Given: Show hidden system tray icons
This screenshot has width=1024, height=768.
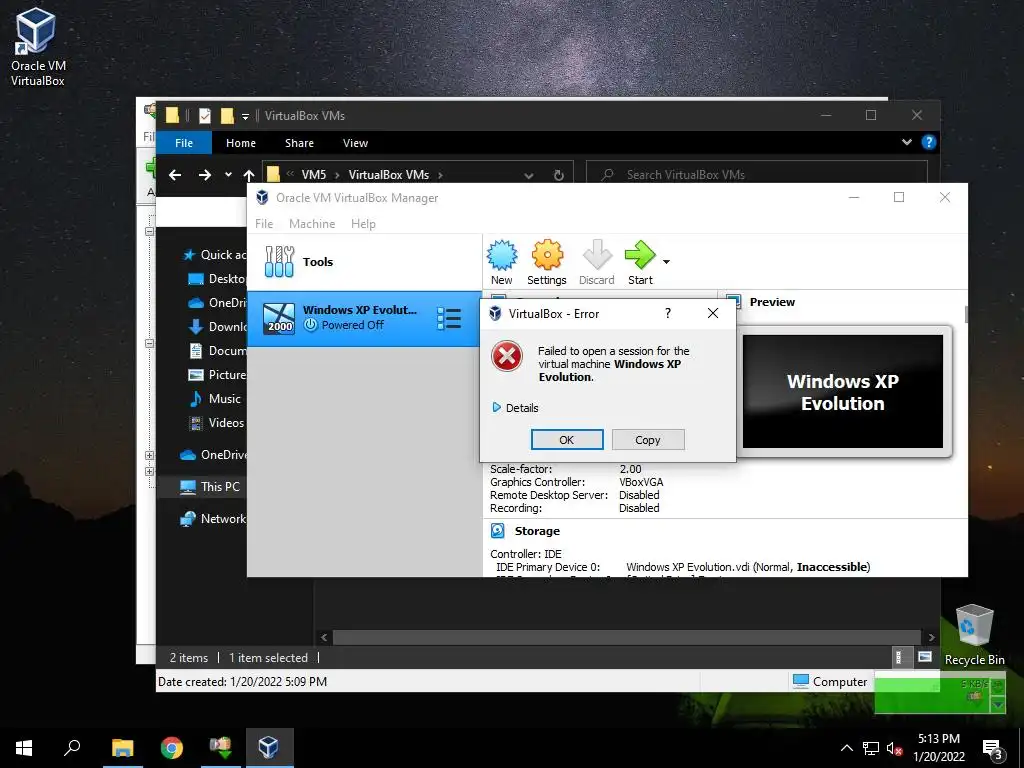Looking at the screenshot, I should coord(846,748).
